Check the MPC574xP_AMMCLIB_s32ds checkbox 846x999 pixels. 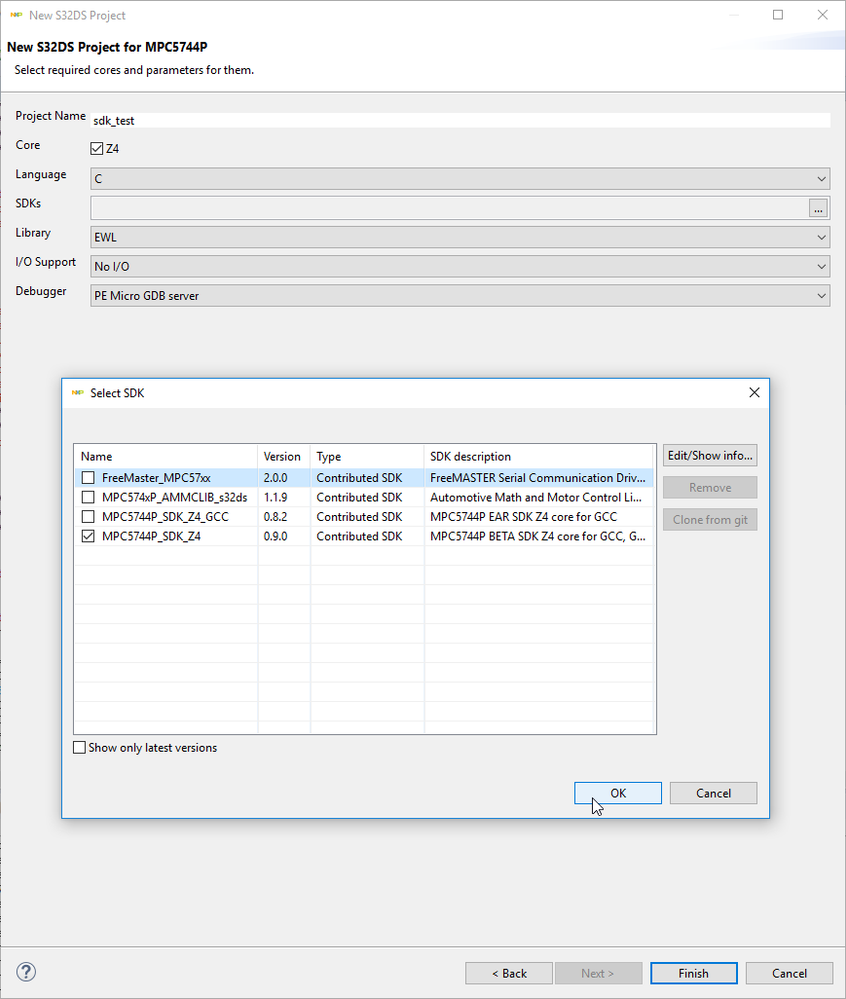click(88, 497)
